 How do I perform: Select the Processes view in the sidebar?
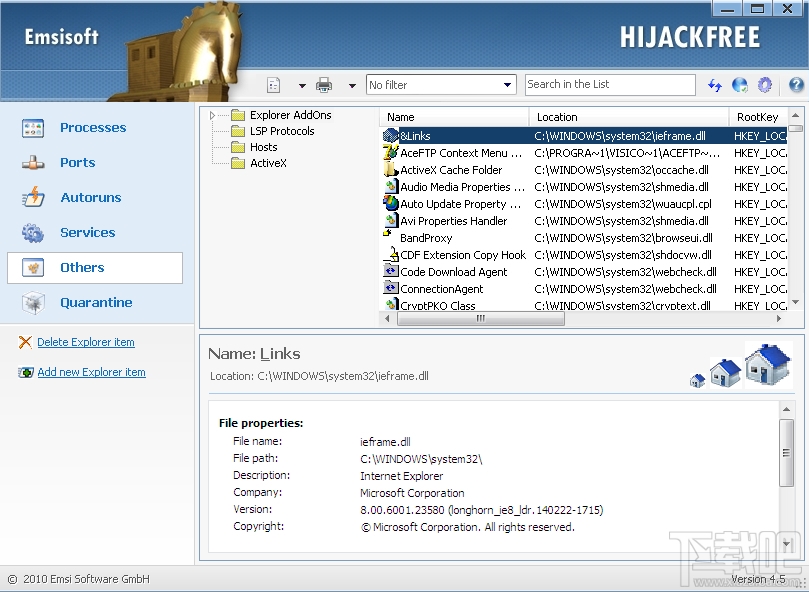(x=93, y=127)
